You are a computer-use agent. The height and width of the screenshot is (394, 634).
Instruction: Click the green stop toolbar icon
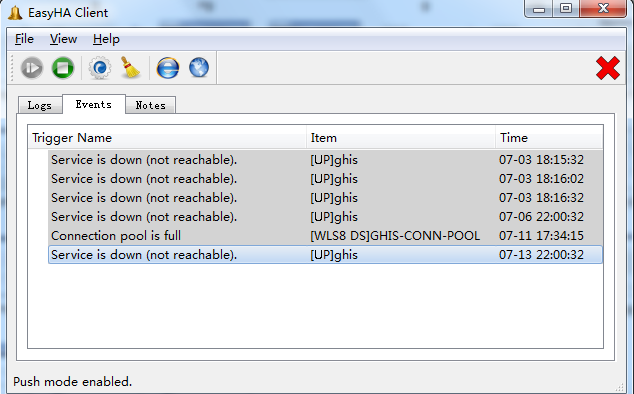coord(63,68)
